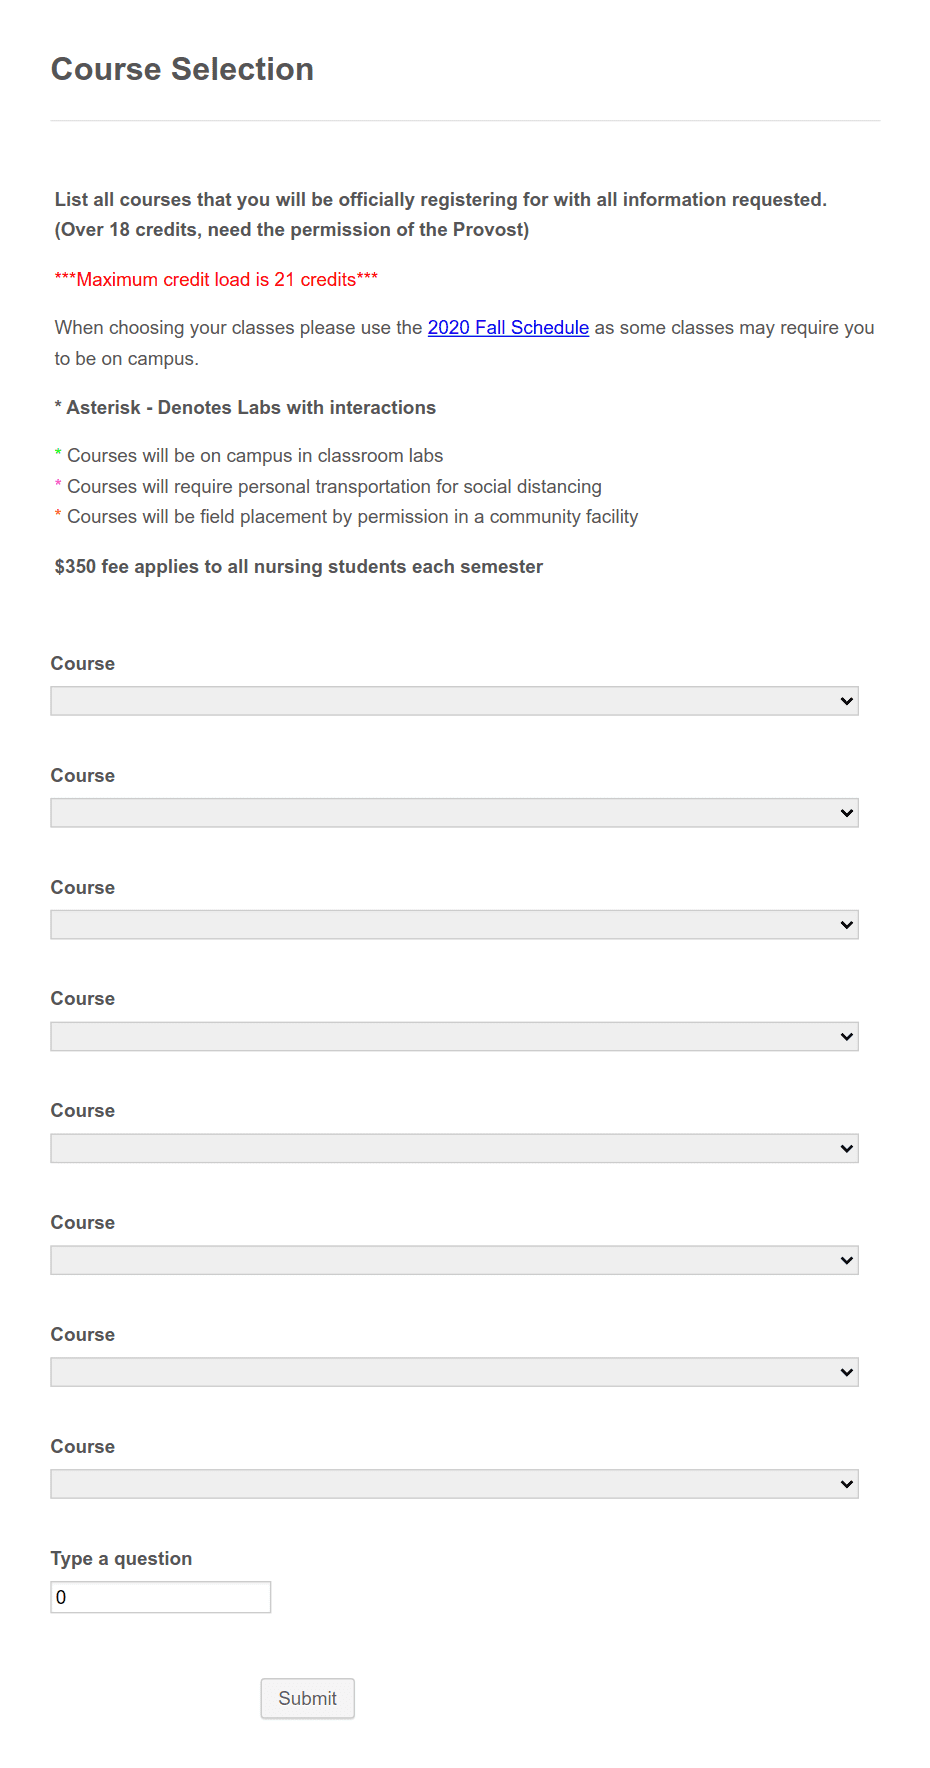Viewport: 930px width, 1768px height.
Task: Open the fifth Course dropdown
Action: (454, 1149)
